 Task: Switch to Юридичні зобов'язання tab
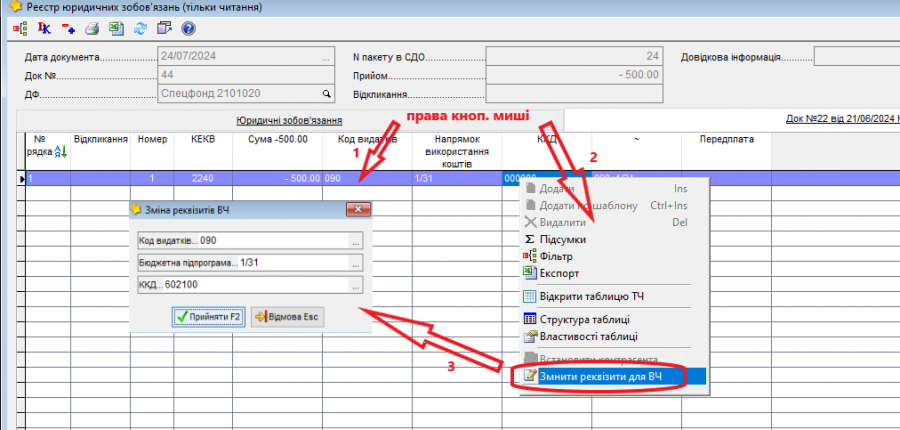[x=283, y=120]
